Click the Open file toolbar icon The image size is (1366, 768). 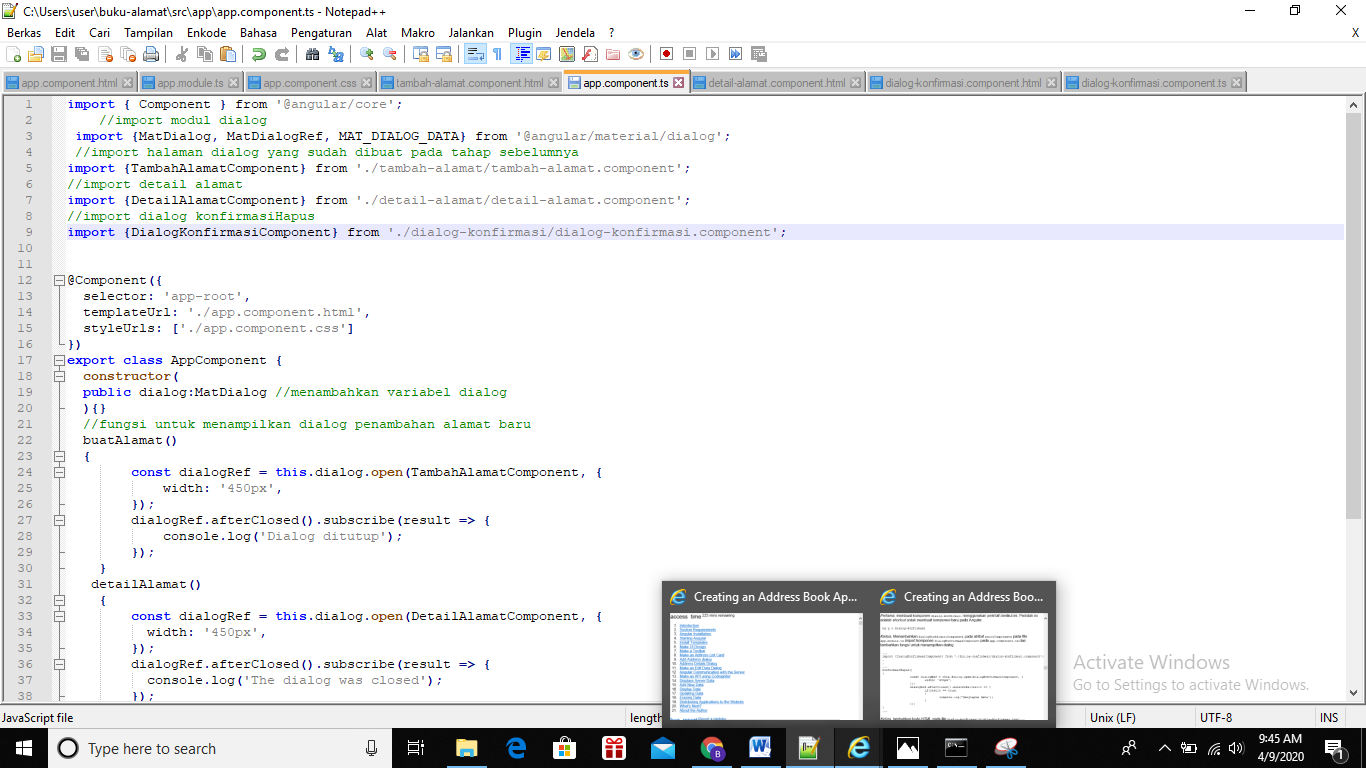pyautogui.click(x=35, y=54)
